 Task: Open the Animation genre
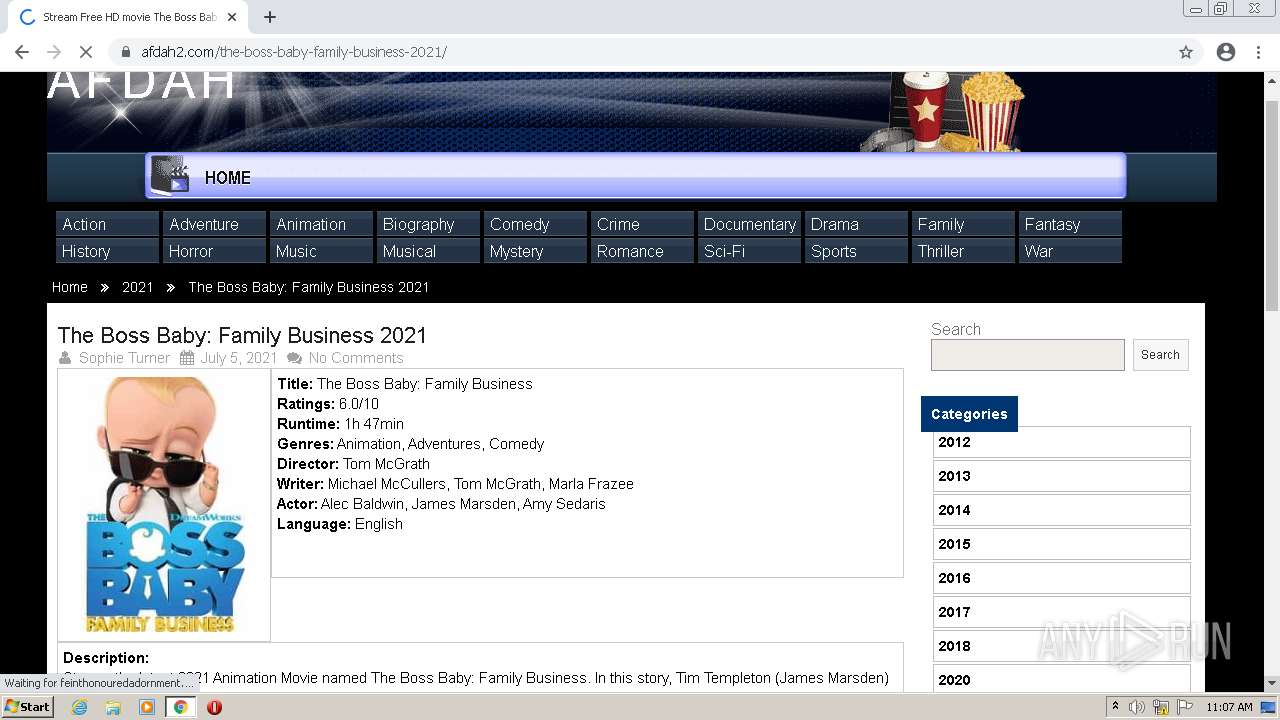point(321,224)
